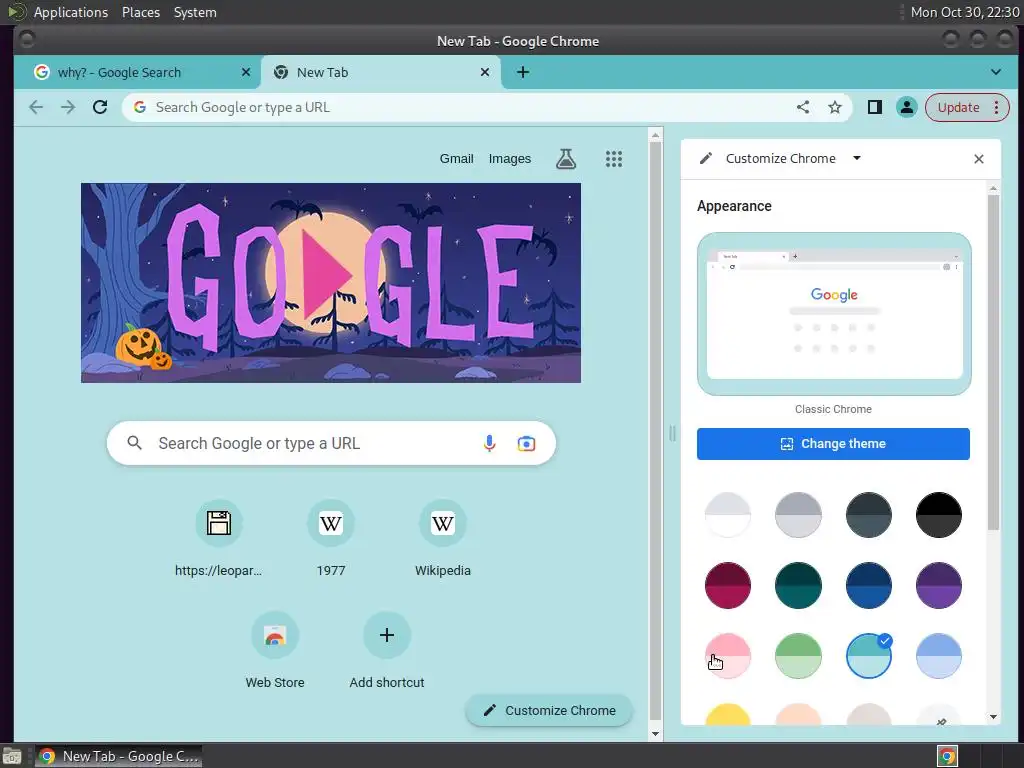Open the https://leopar... shortcut

click(219, 539)
